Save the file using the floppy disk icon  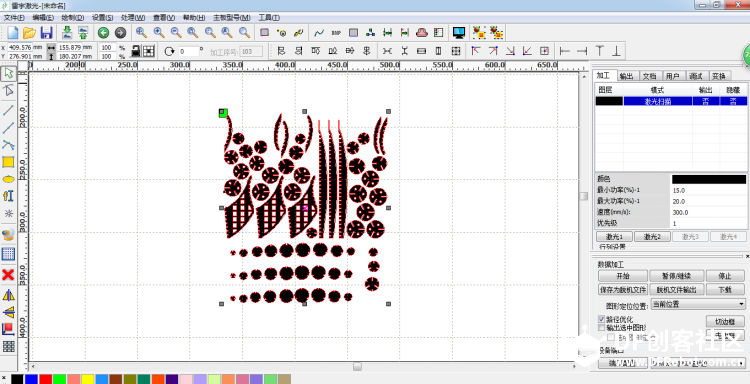click(46, 33)
